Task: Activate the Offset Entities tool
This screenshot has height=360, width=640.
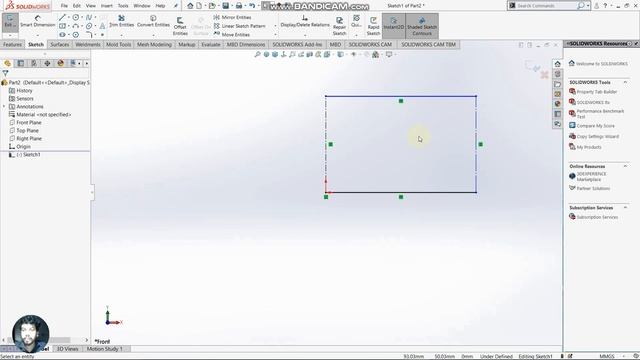Action: click(x=180, y=26)
